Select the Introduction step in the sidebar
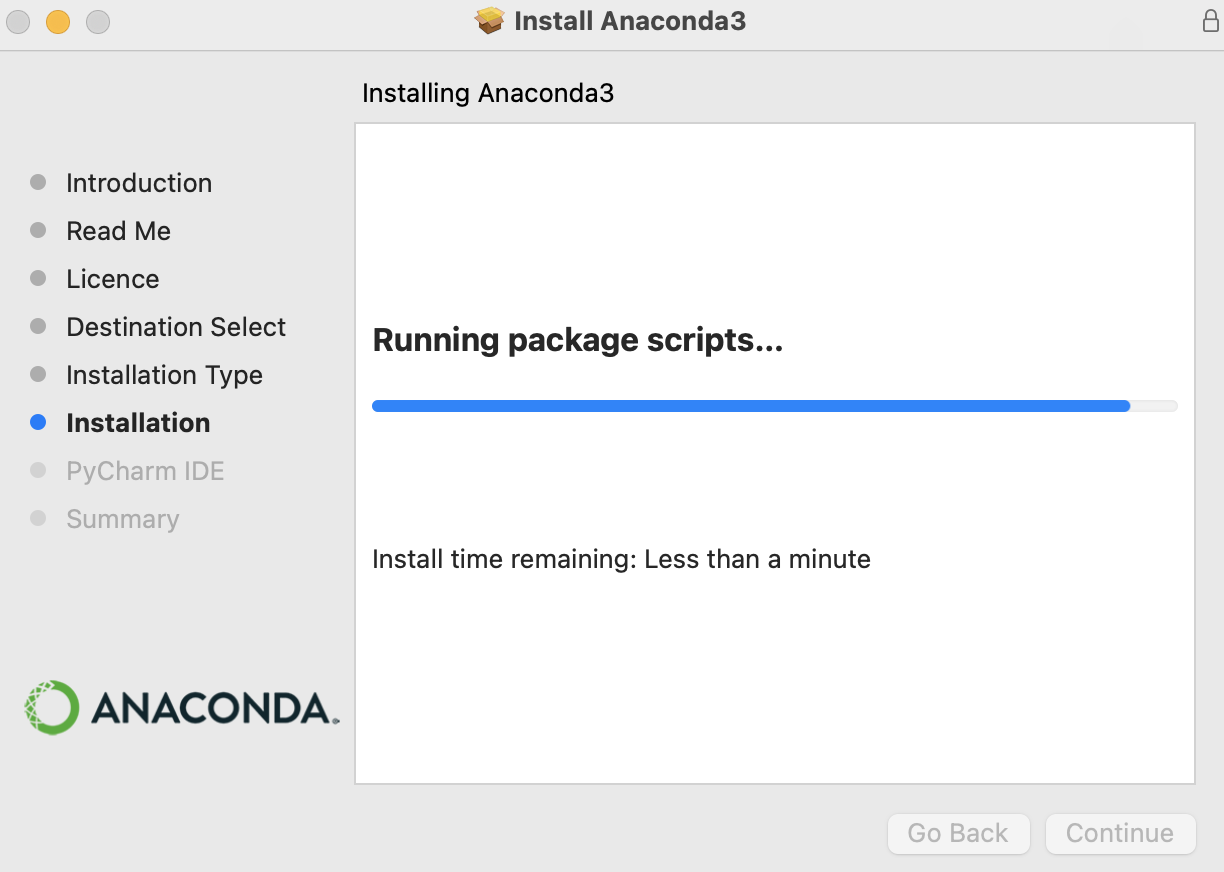 139,183
